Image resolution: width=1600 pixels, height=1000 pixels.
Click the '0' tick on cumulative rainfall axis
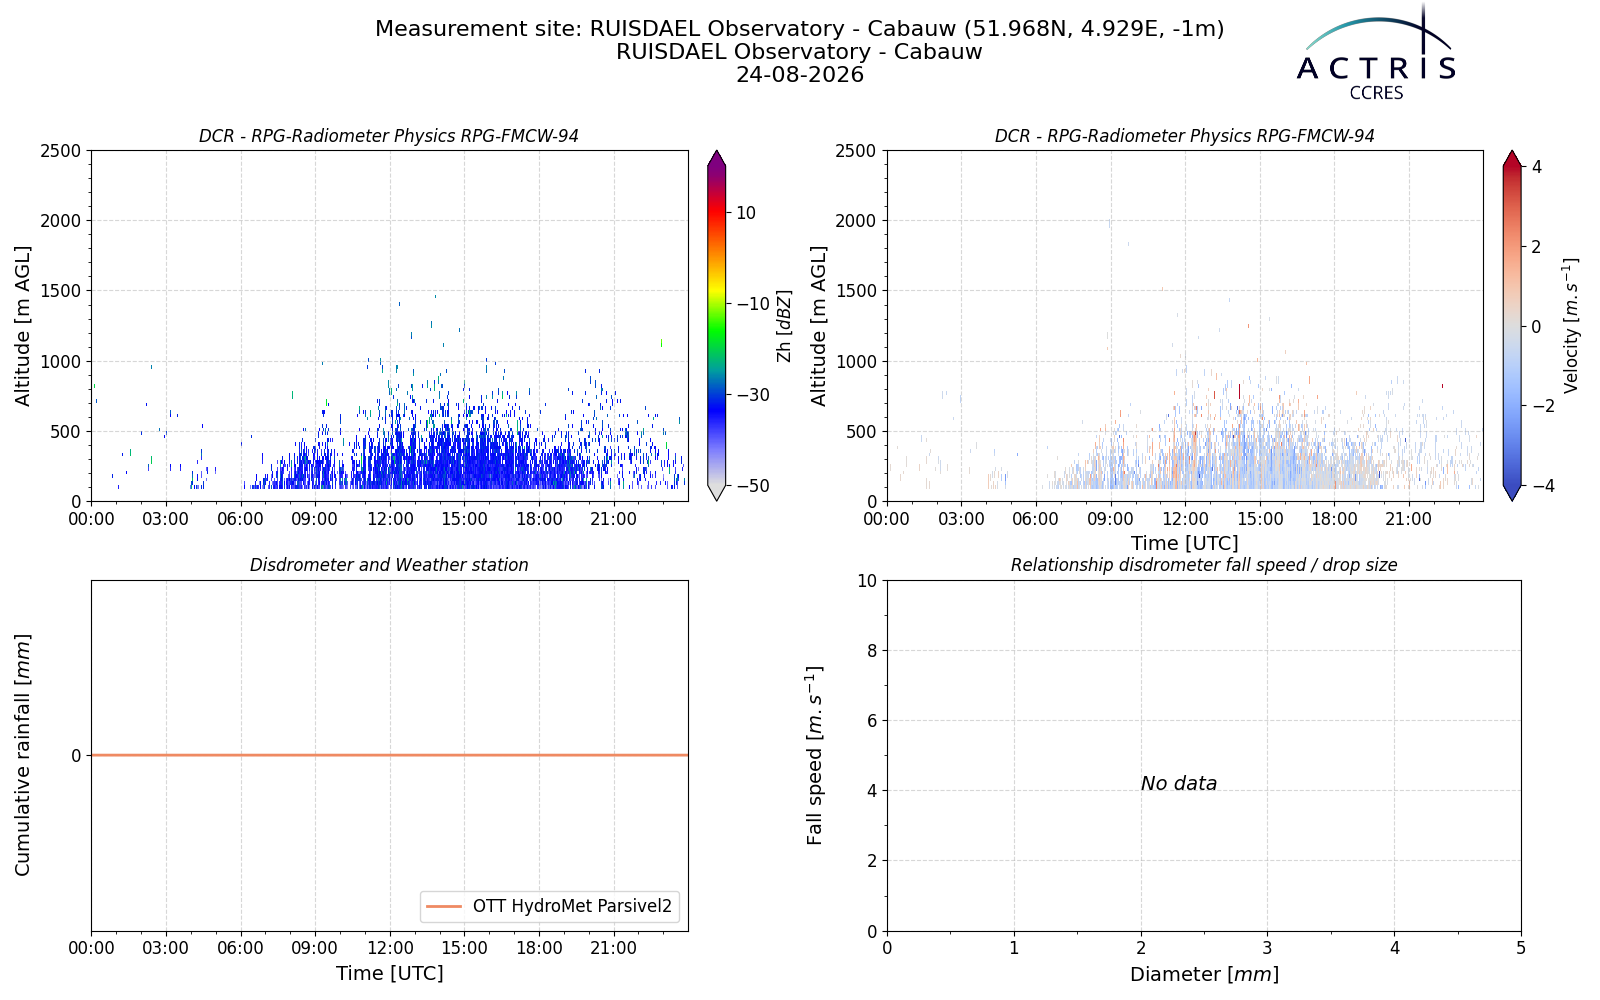pyautogui.click(x=76, y=756)
